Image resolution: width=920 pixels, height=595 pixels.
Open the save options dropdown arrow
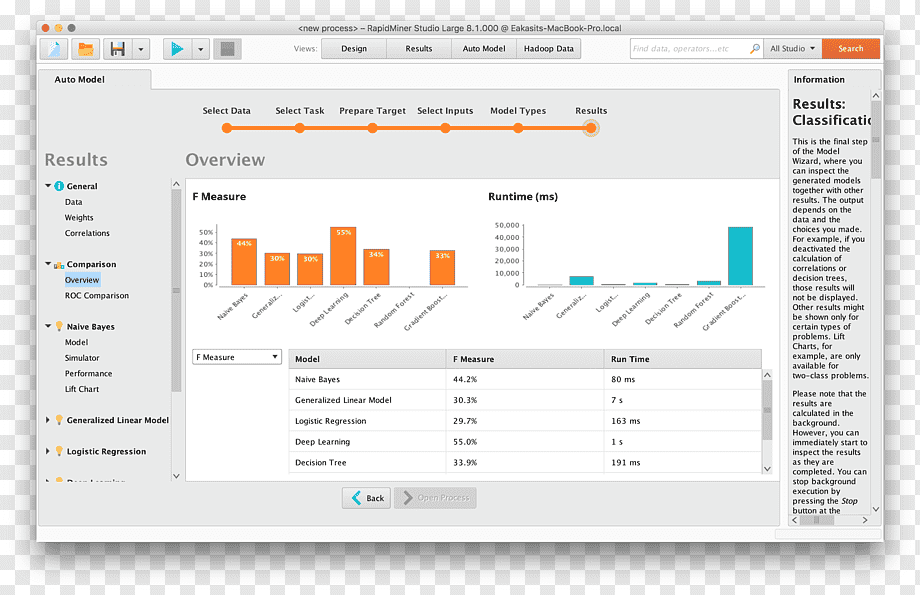(x=141, y=49)
